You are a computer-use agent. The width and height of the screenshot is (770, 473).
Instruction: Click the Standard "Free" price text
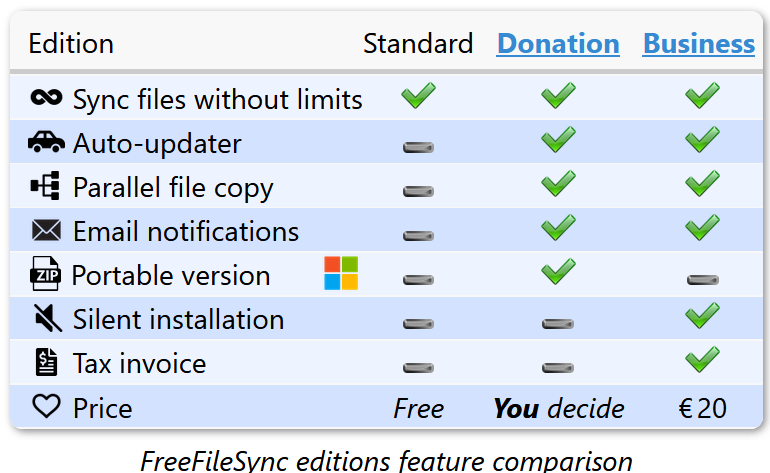[x=418, y=408]
